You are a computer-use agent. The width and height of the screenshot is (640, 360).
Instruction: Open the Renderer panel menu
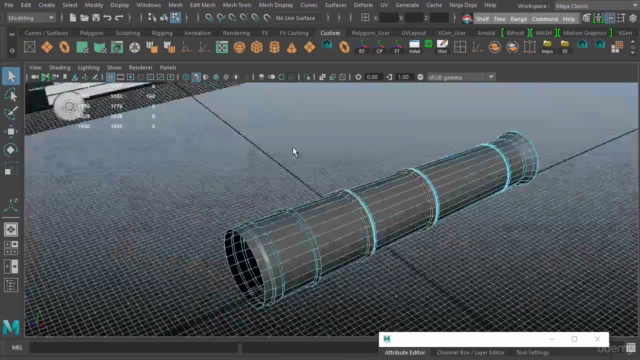[x=140, y=67]
